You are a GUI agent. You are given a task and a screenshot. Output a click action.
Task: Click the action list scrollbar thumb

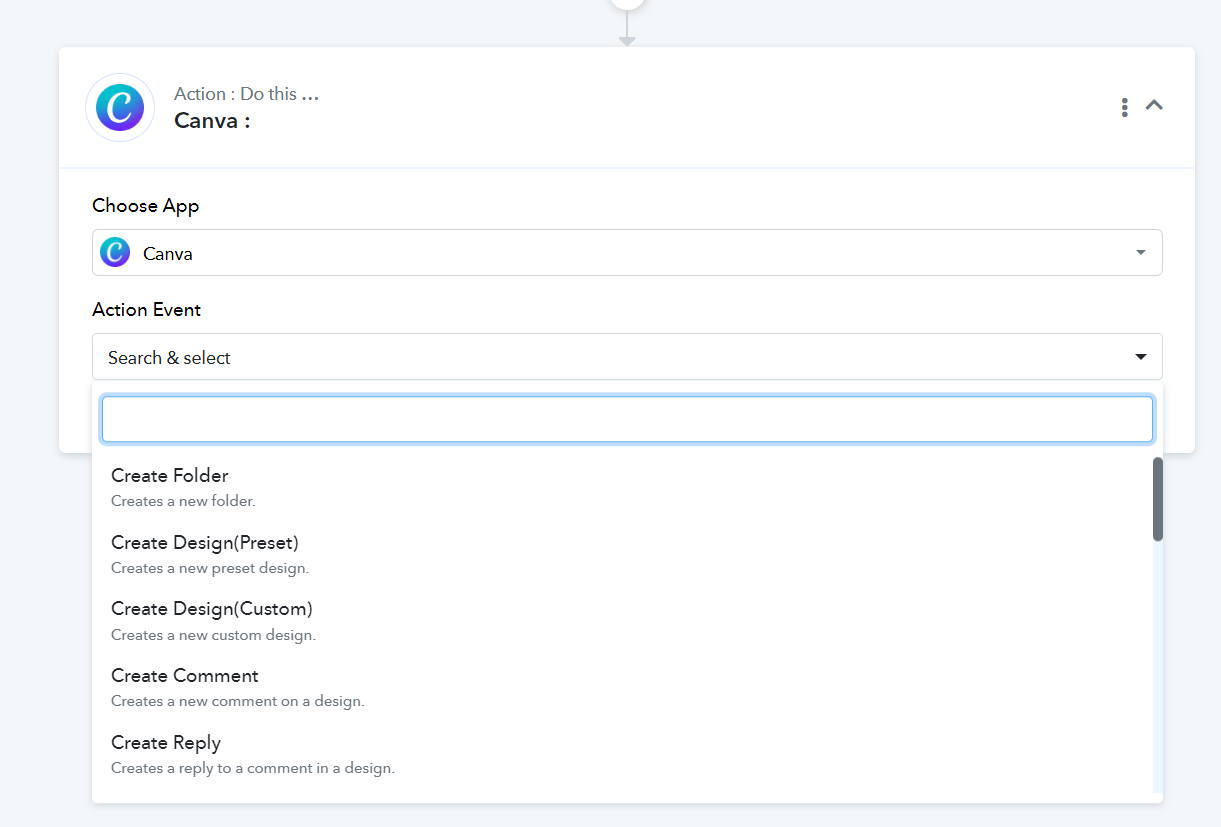point(1158,499)
